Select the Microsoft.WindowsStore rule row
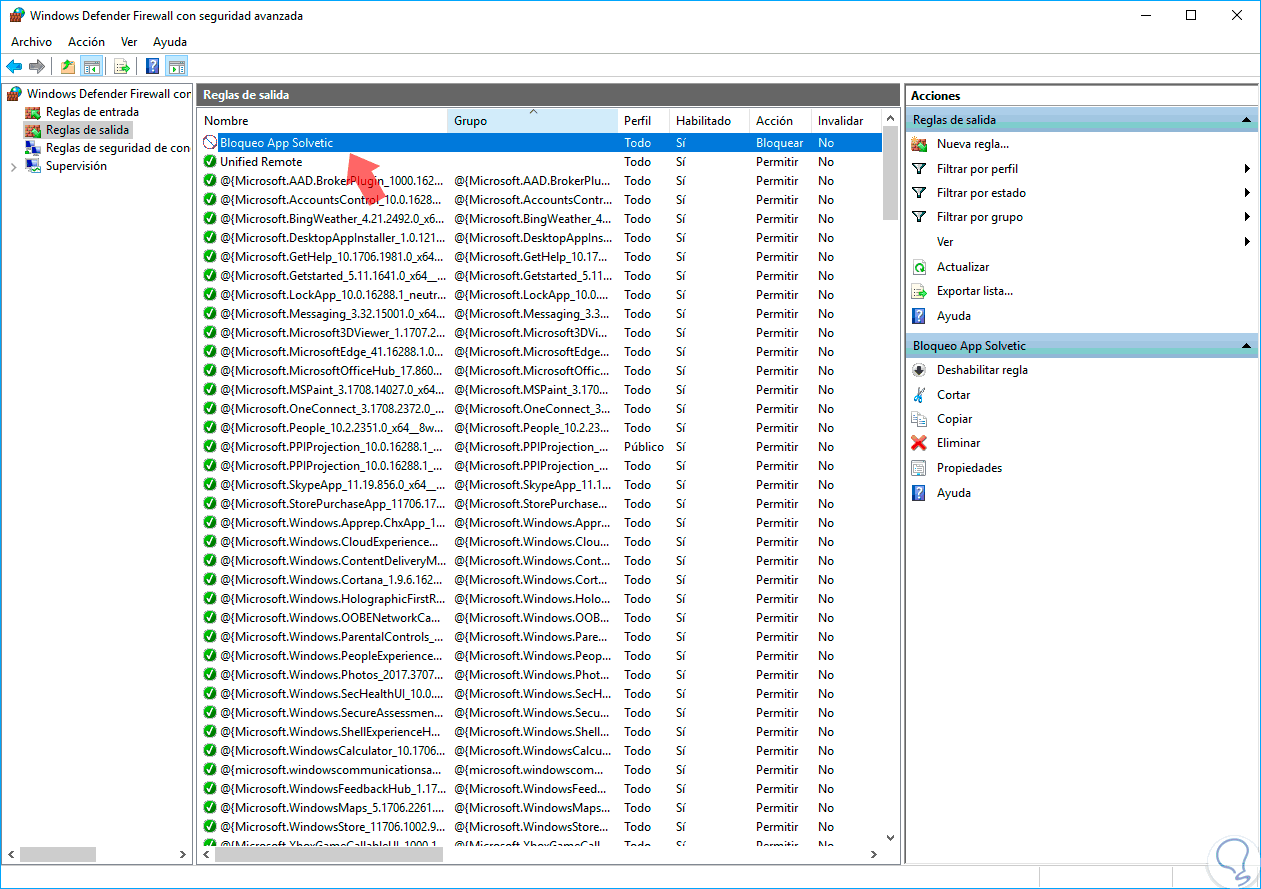The image size is (1261, 889). [540, 827]
